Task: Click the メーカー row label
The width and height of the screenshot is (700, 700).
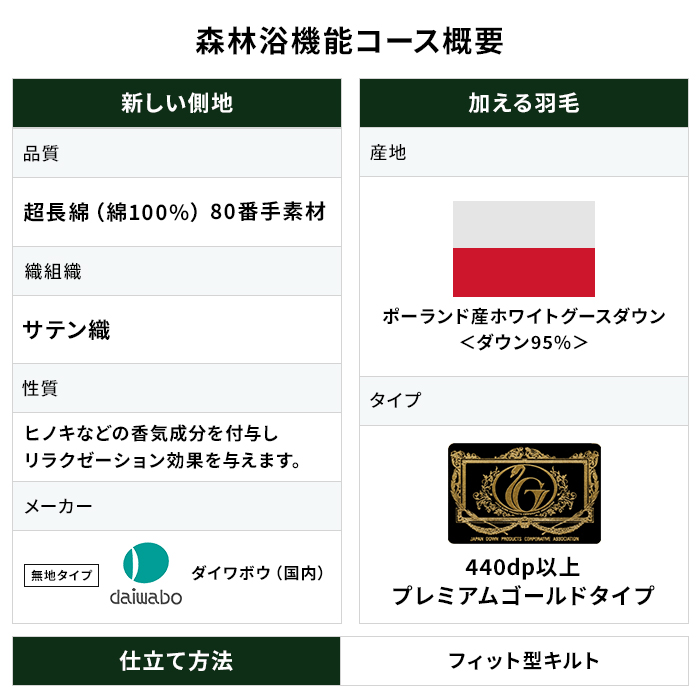Action: [58, 506]
